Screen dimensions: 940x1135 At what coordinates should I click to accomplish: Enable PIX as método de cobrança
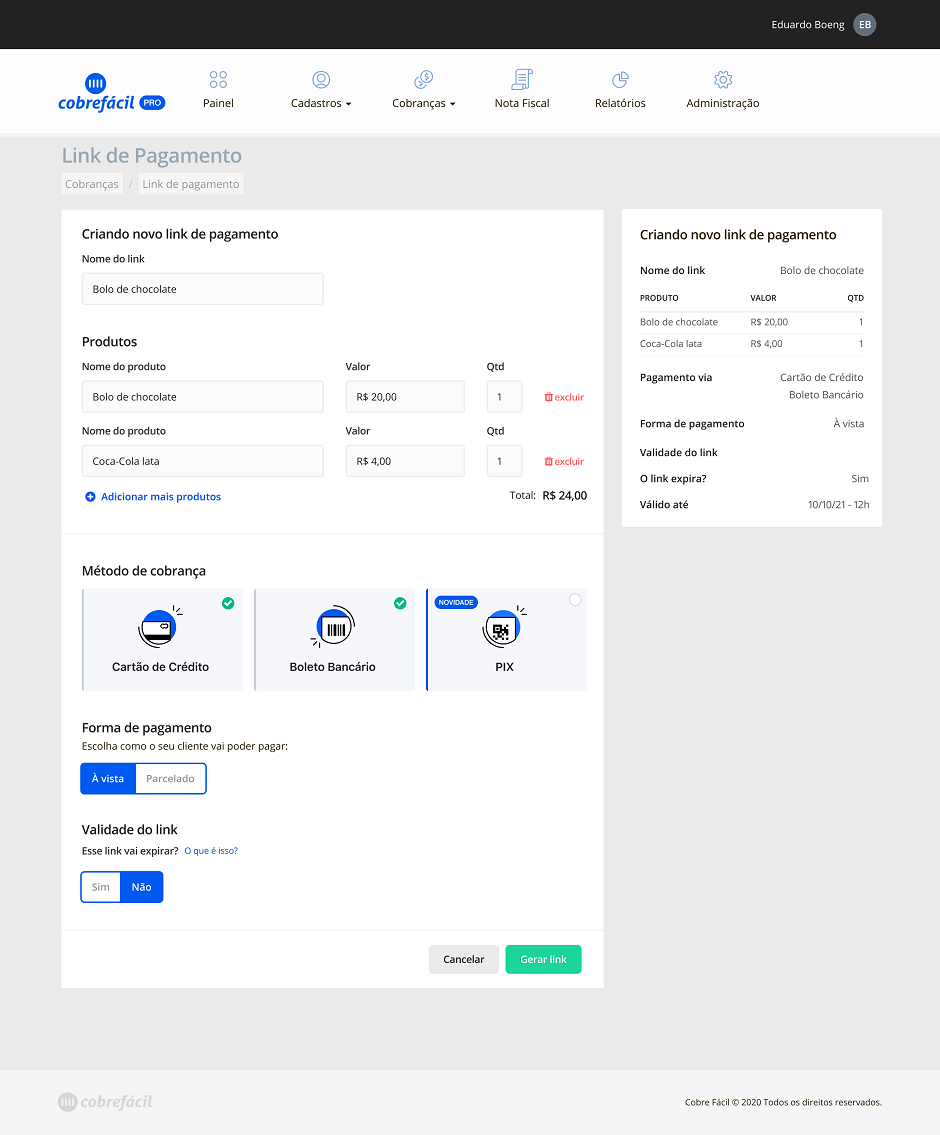pyautogui.click(x=573, y=599)
